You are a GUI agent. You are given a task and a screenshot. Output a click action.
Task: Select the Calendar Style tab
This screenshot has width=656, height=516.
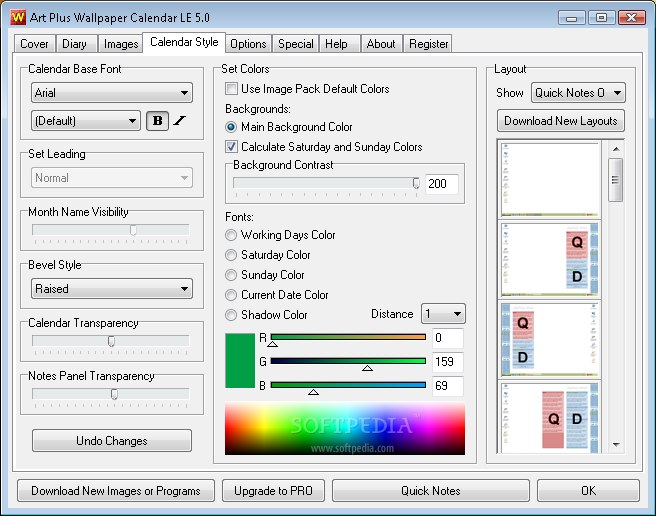[x=184, y=42]
